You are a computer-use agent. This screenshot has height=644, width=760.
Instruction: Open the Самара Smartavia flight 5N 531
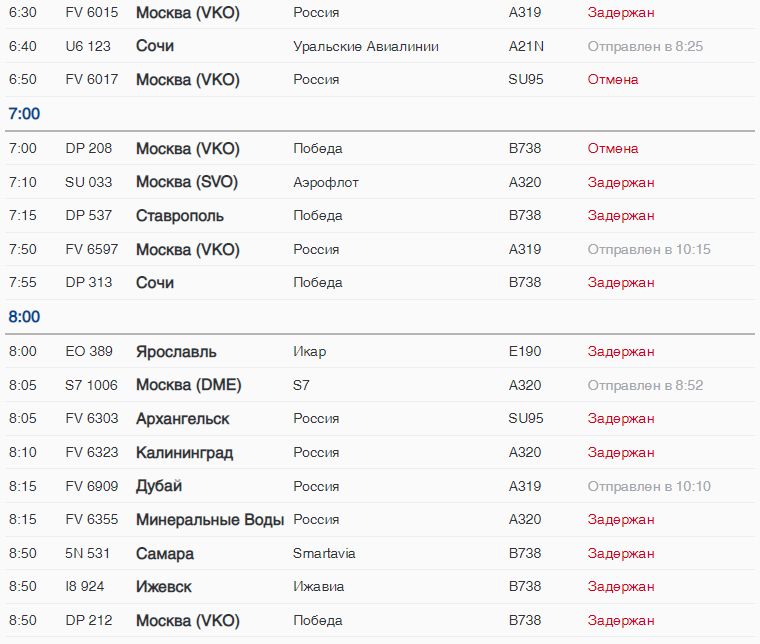[x=380, y=553]
